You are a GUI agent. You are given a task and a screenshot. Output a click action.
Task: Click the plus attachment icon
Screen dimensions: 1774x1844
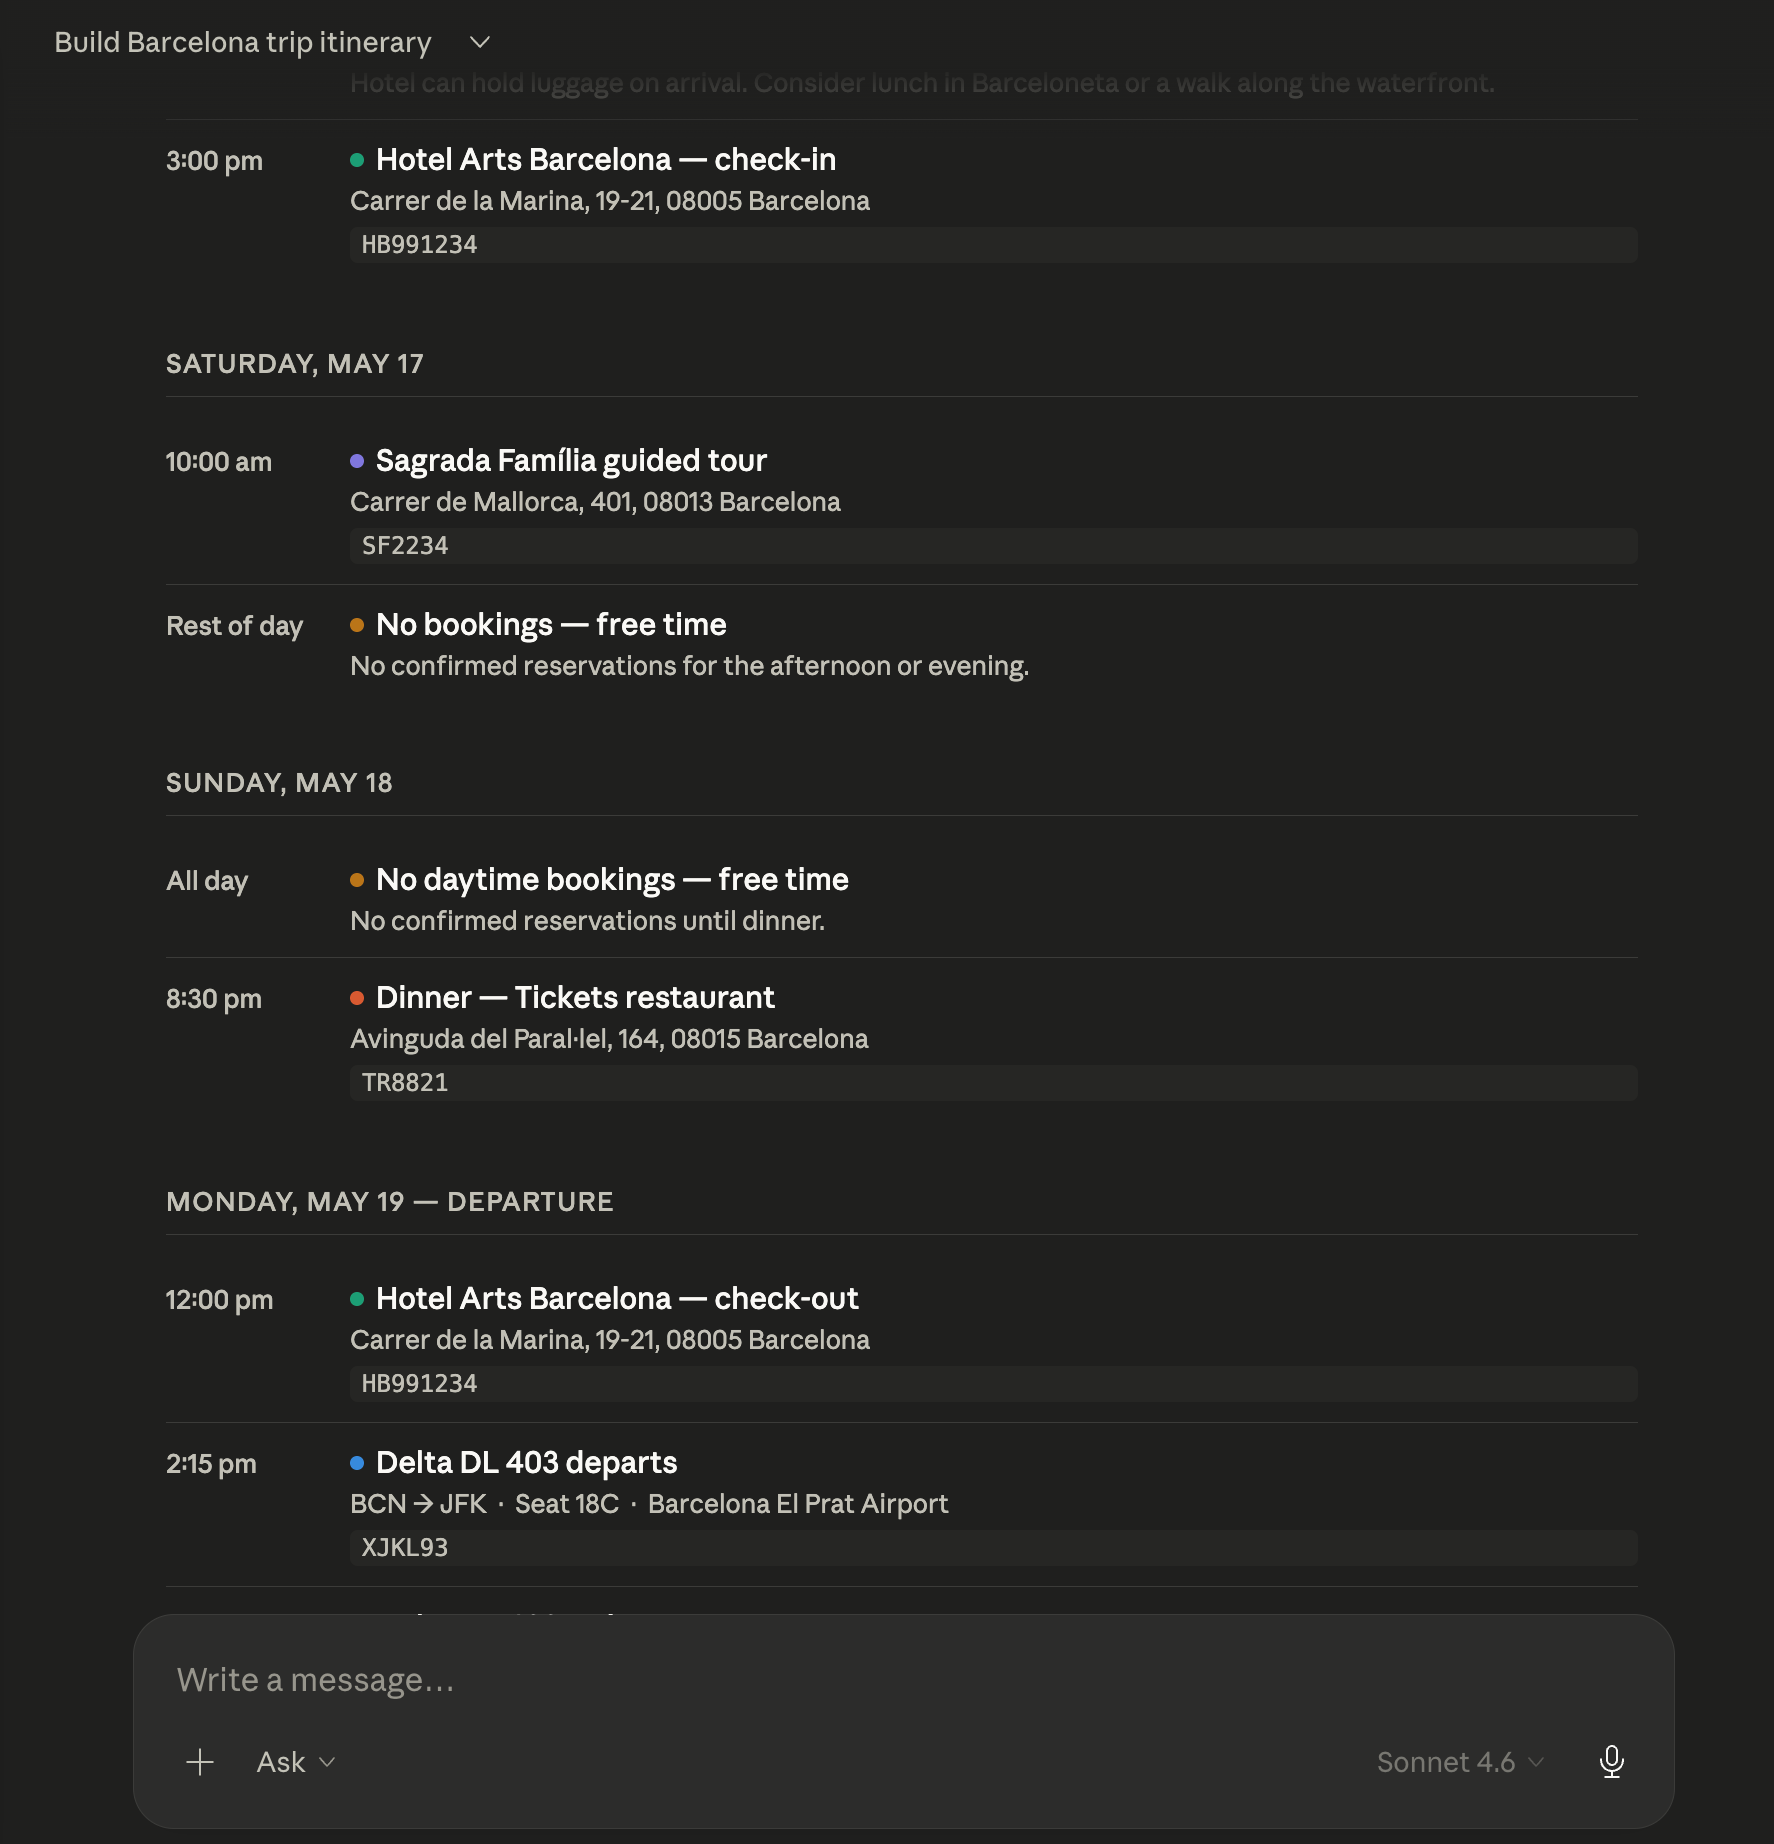(x=200, y=1762)
